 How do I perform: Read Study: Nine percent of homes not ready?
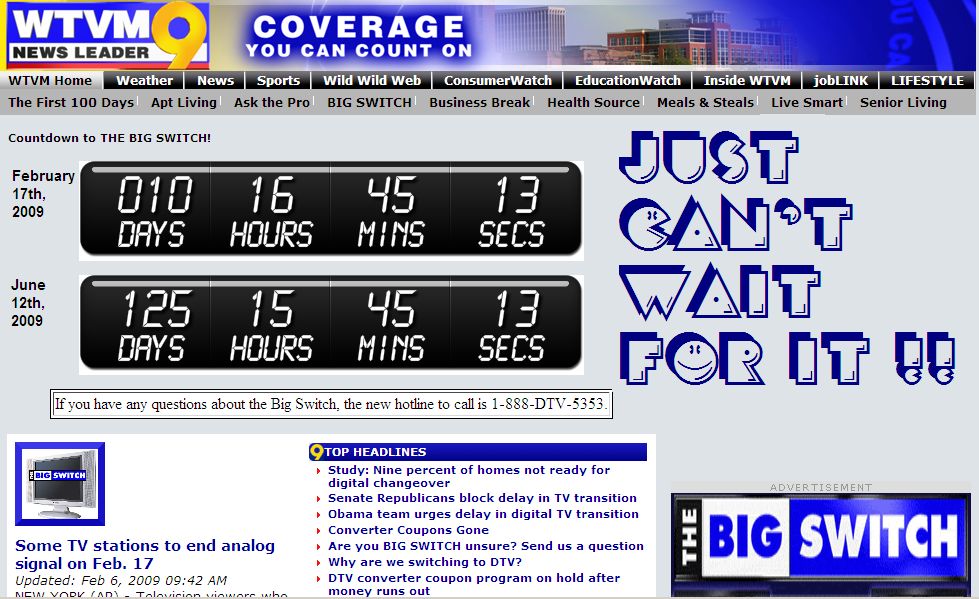point(469,476)
